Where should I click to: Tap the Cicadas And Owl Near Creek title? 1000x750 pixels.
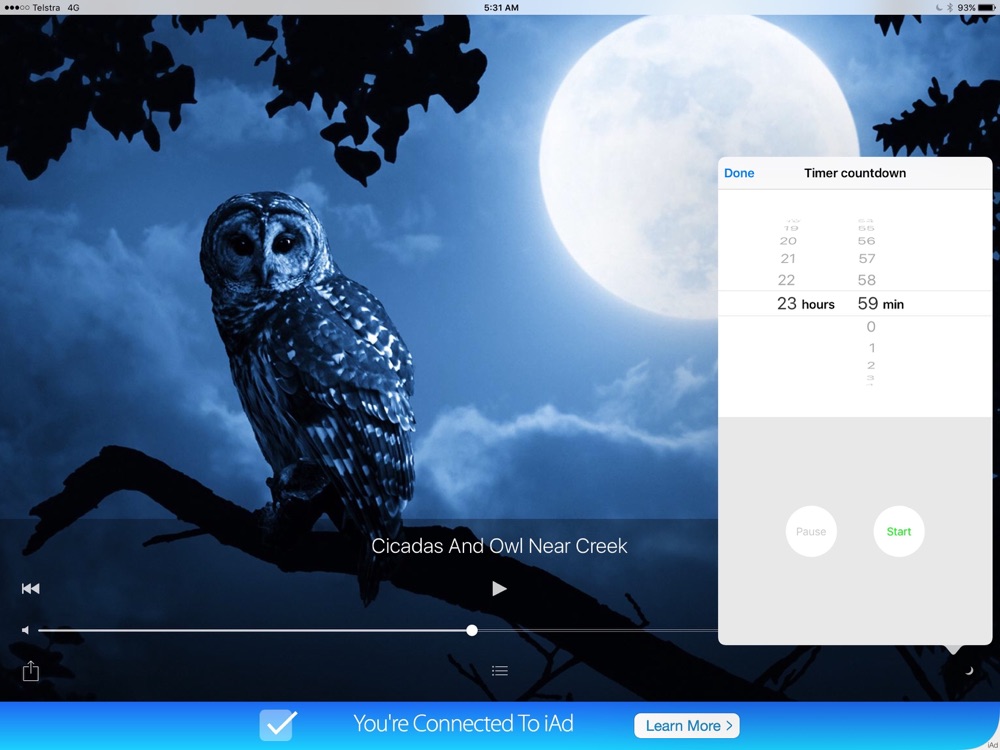[x=499, y=546]
